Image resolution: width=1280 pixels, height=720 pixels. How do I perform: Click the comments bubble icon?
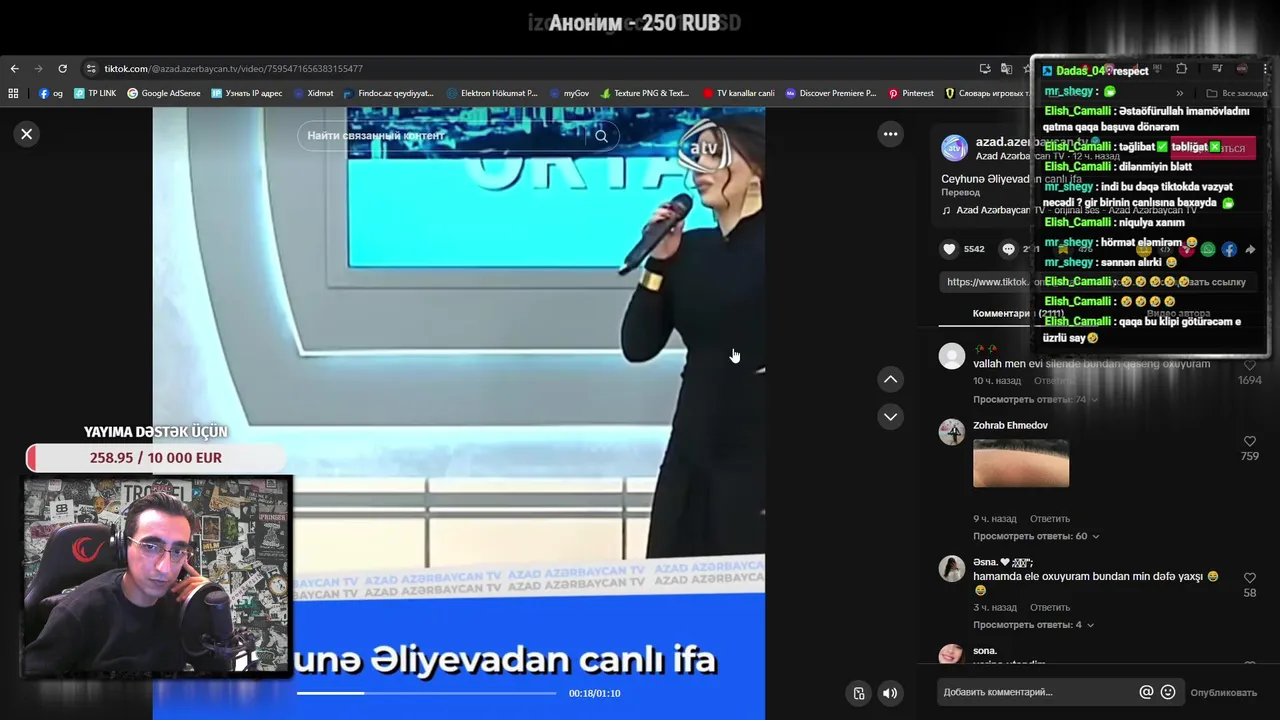pyautogui.click(x=1009, y=249)
